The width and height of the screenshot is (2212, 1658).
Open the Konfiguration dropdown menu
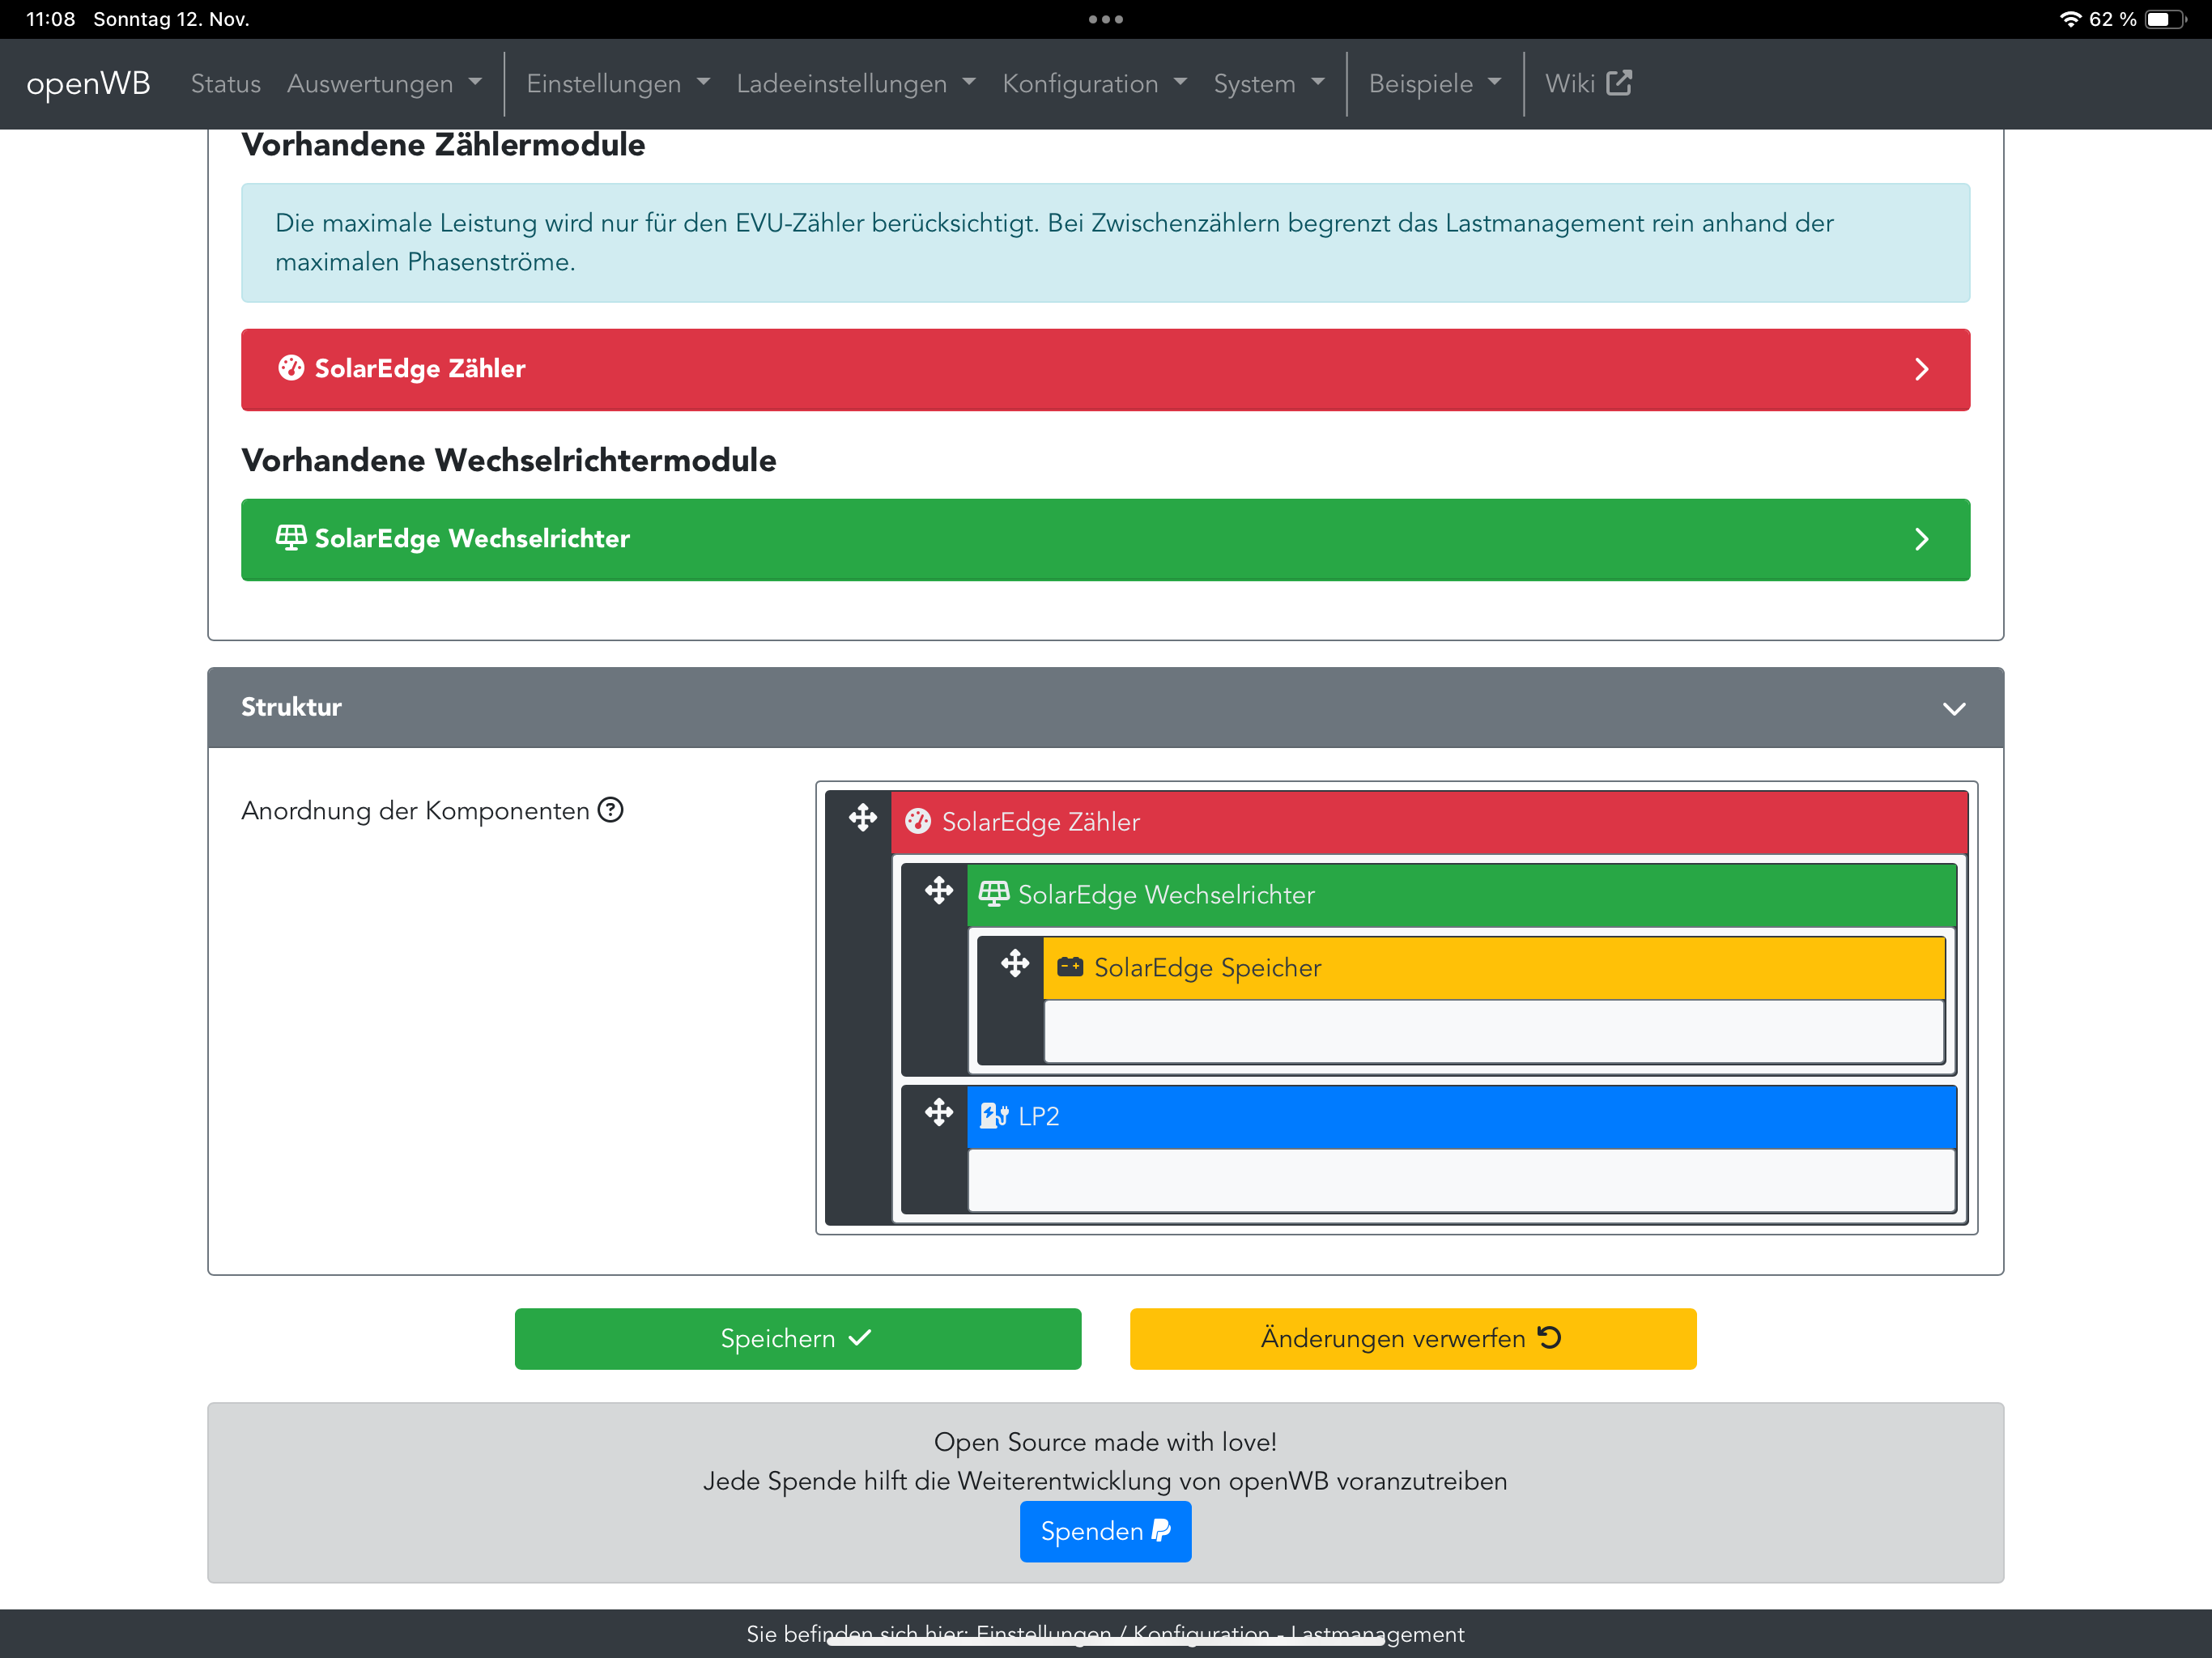[x=1094, y=84]
